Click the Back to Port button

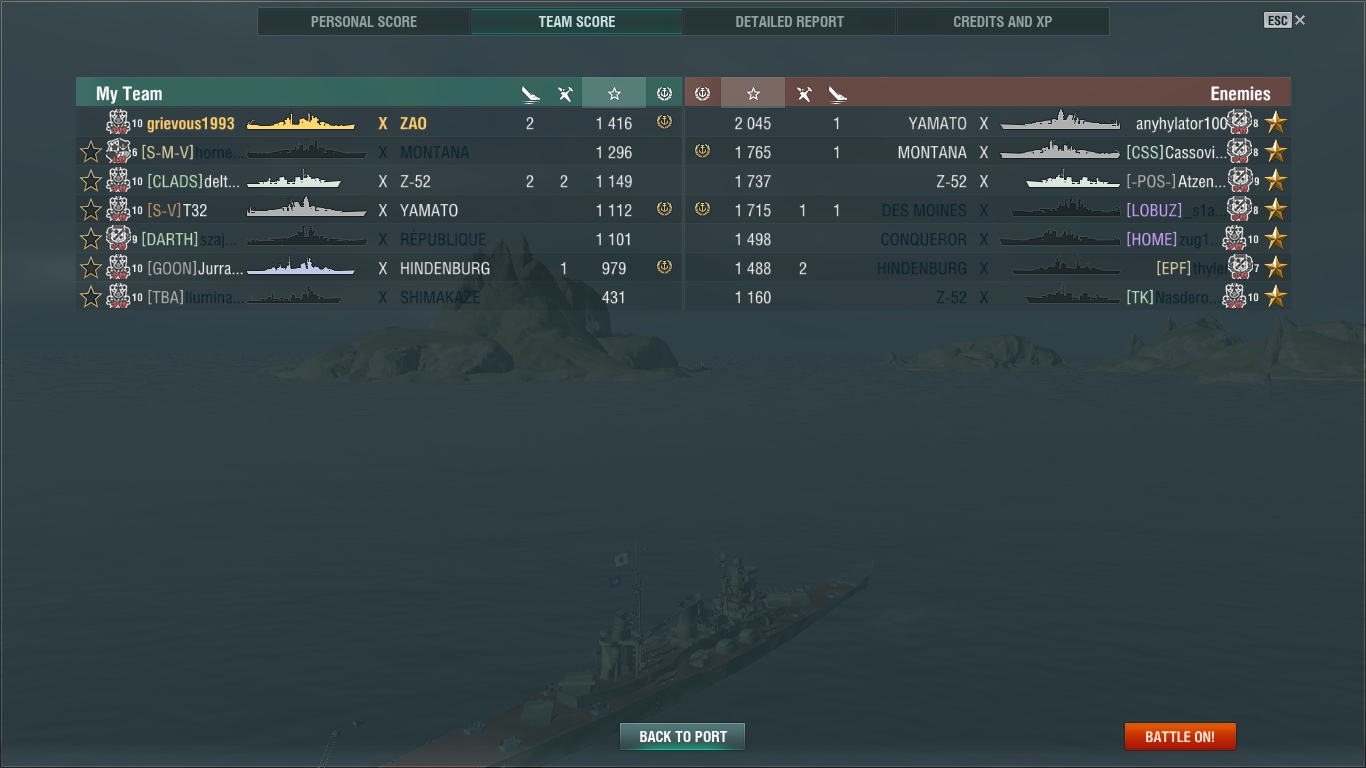point(683,737)
